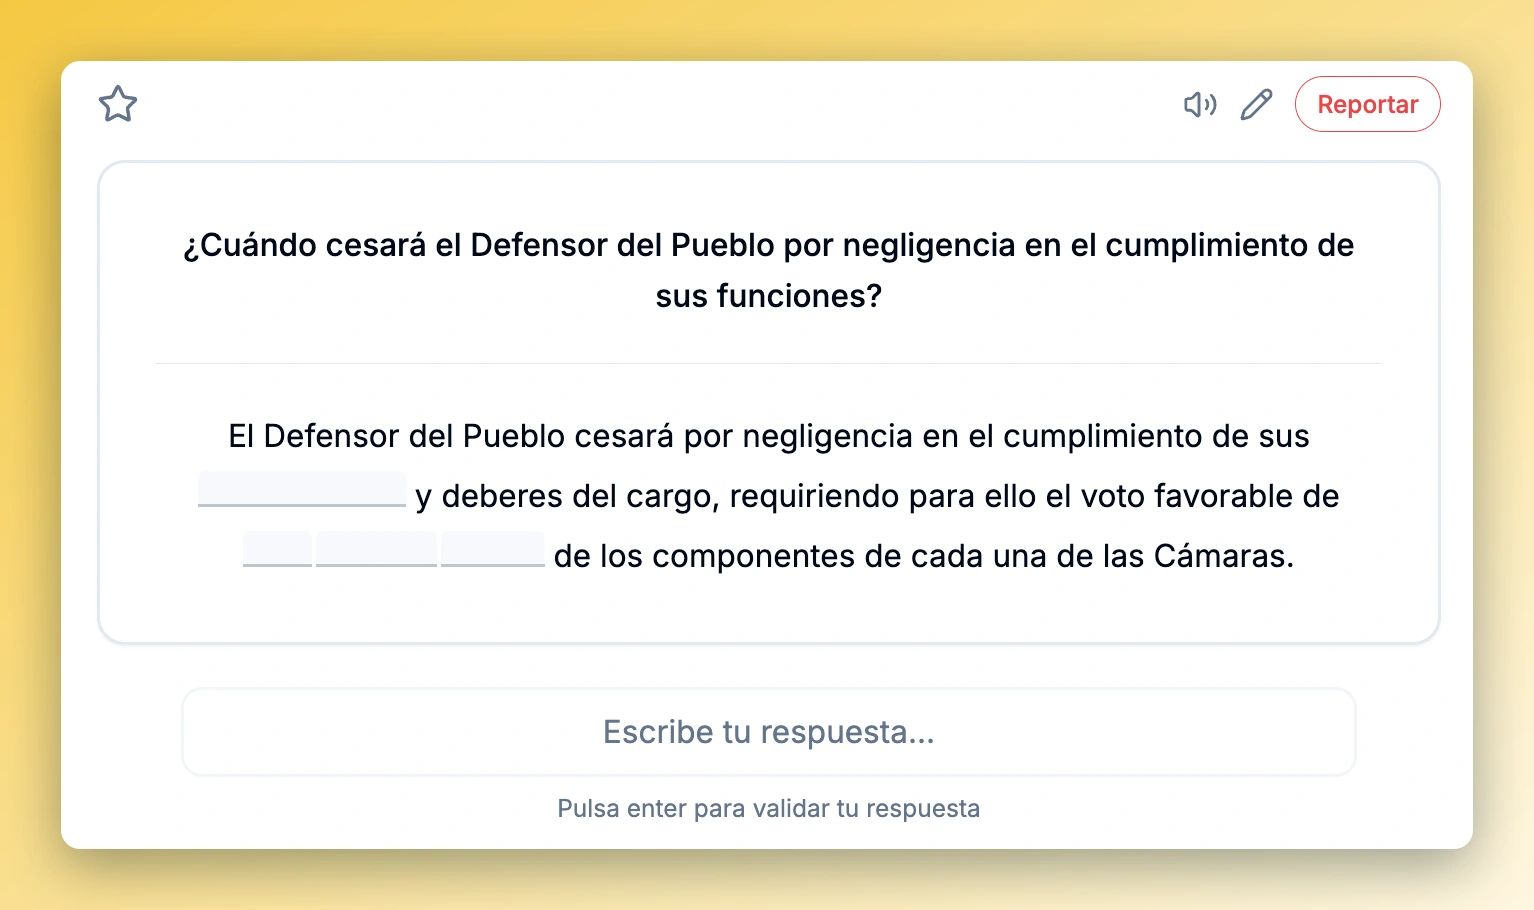This screenshot has height=910, width=1534.
Task: Mark this question as favorite with the star
Action: [x=118, y=104]
